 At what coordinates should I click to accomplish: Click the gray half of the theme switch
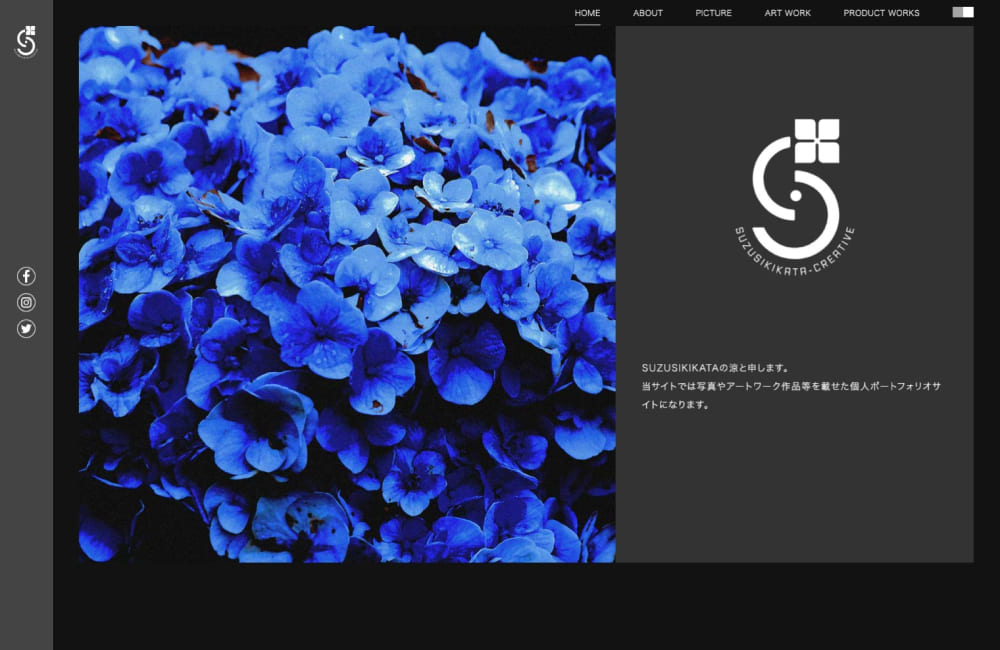coord(957,12)
